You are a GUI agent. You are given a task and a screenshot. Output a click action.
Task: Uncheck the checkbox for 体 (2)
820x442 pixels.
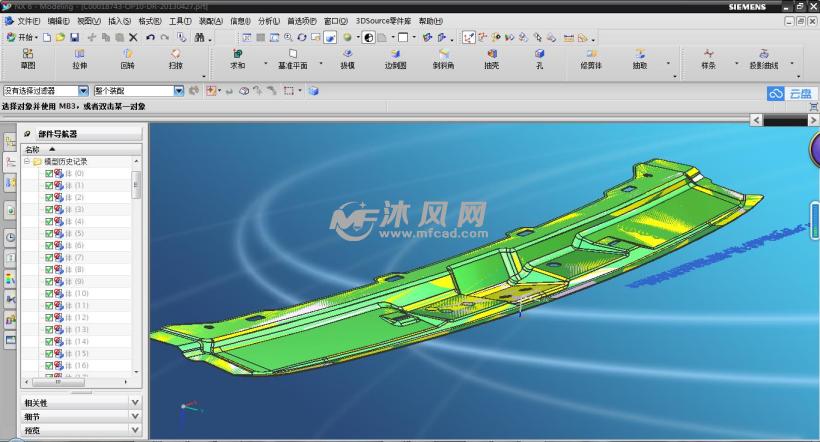(x=49, y=197)
